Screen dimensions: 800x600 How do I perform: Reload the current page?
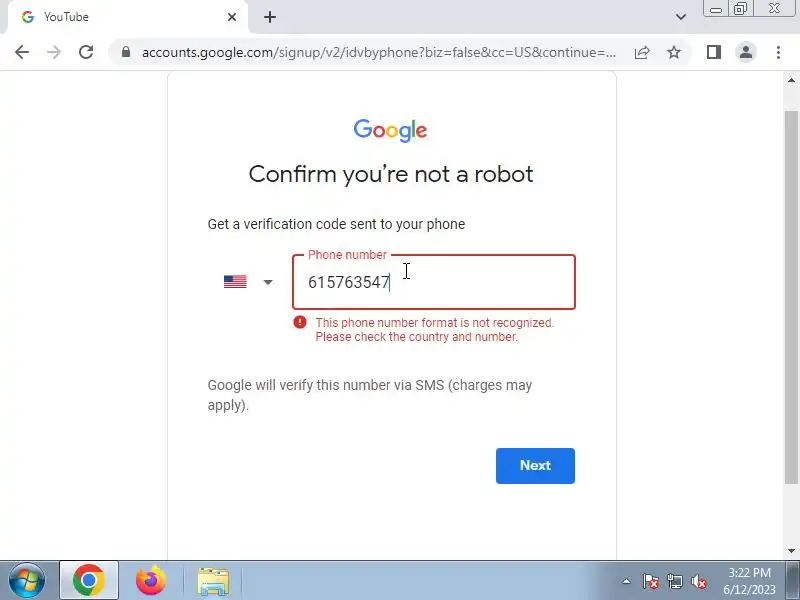coord(86,52)
